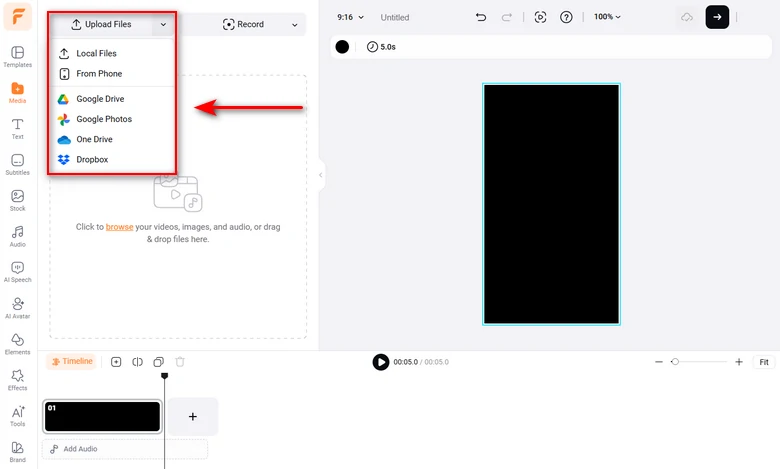The image size is (780, 469).
Task: Switch to Timeline view button
Action: click(73, 362)
